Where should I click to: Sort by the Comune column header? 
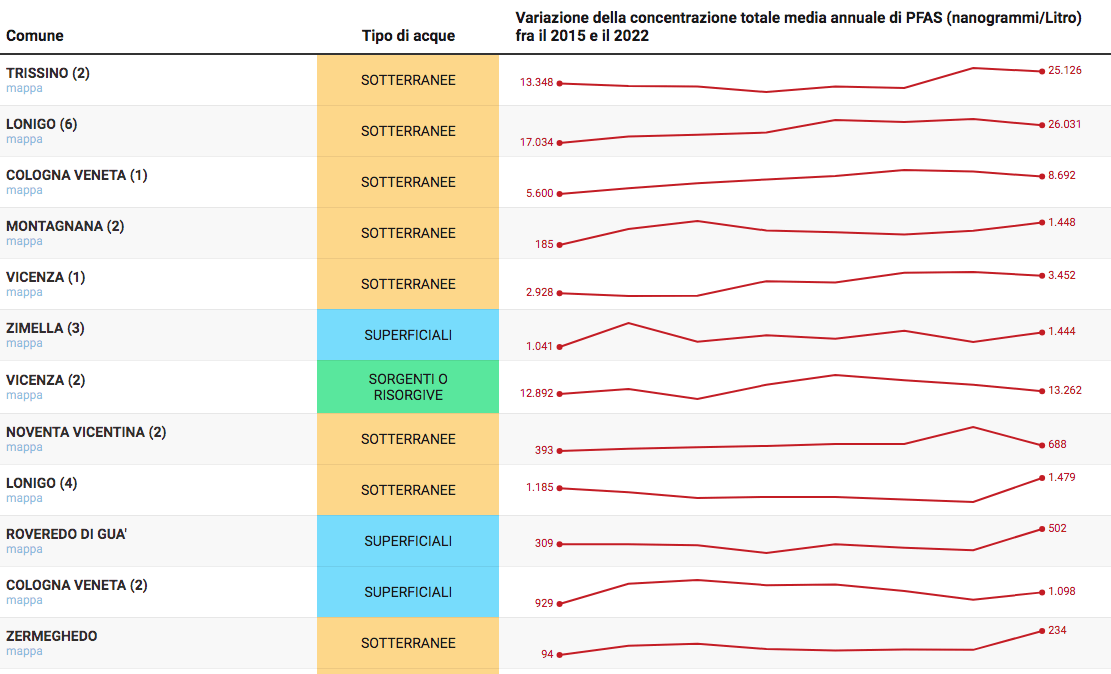[x=35, y=36]
